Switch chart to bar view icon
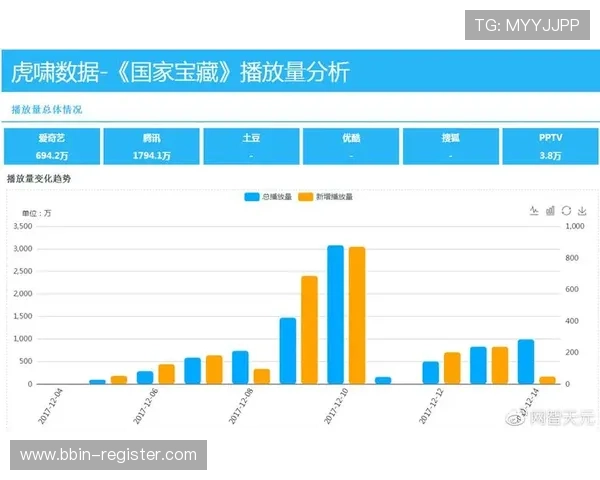 (550, 211)
